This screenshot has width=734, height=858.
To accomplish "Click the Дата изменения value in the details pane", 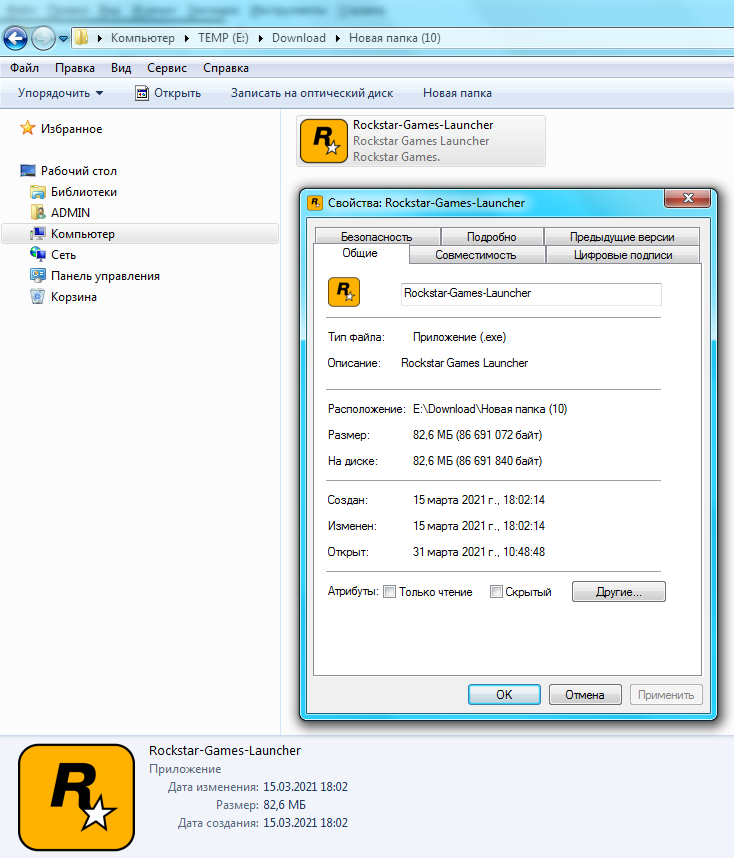I will 305,787.
